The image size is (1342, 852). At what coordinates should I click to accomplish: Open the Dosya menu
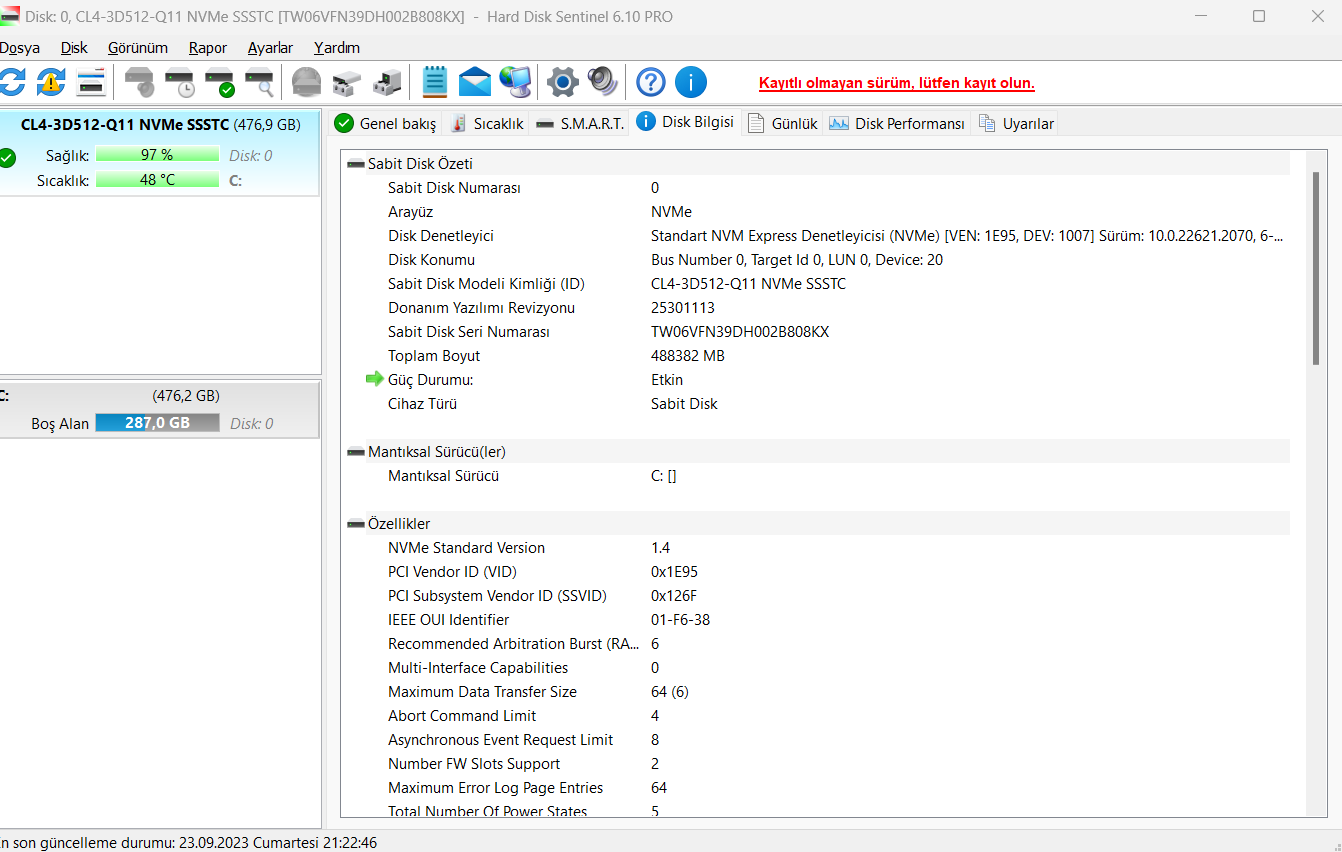(x=19, y=48)
